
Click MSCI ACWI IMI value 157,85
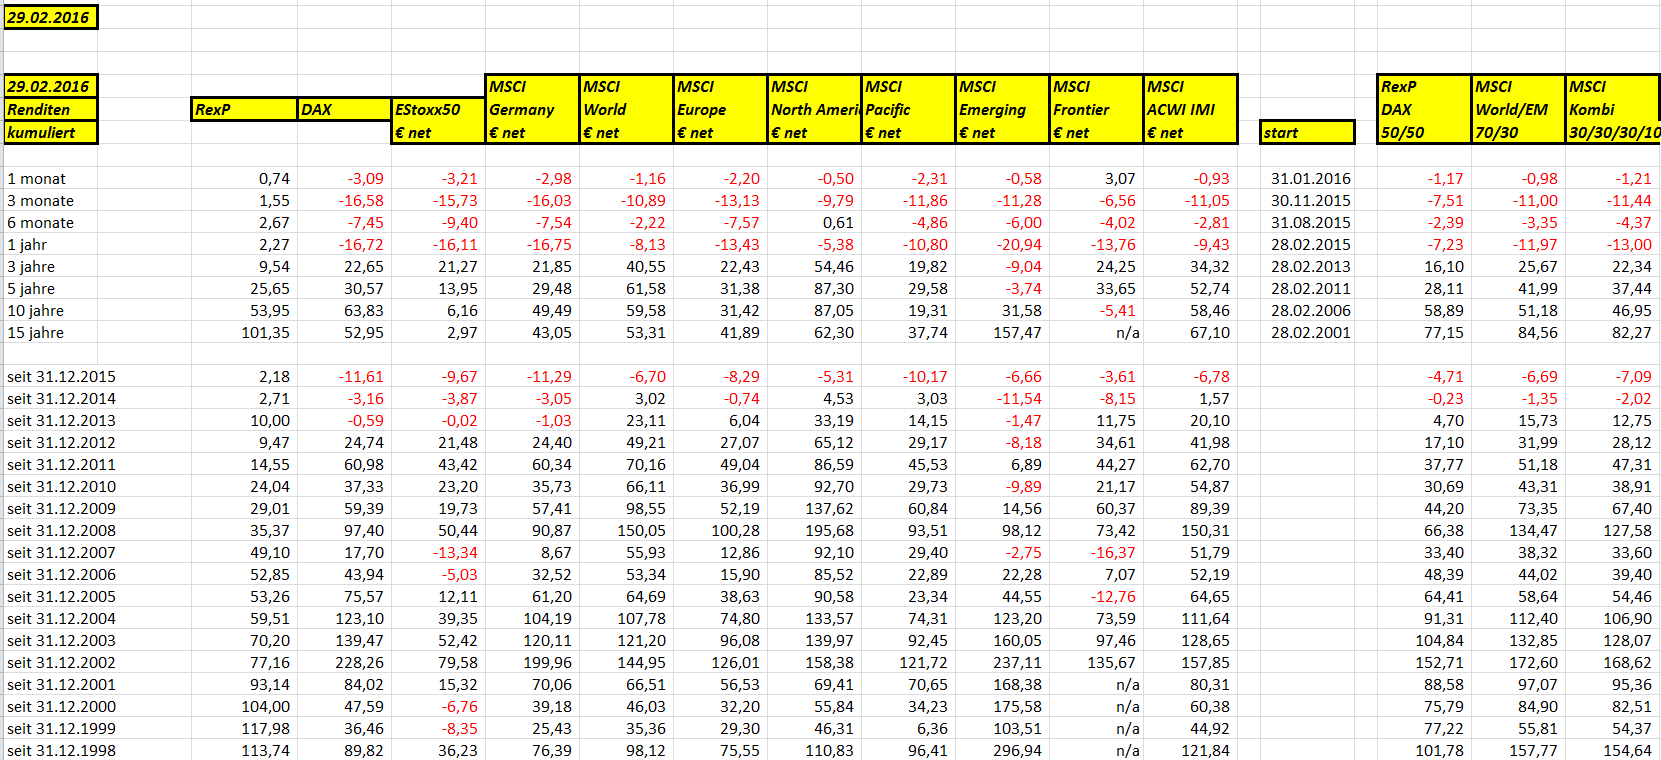click(1205, 662)
